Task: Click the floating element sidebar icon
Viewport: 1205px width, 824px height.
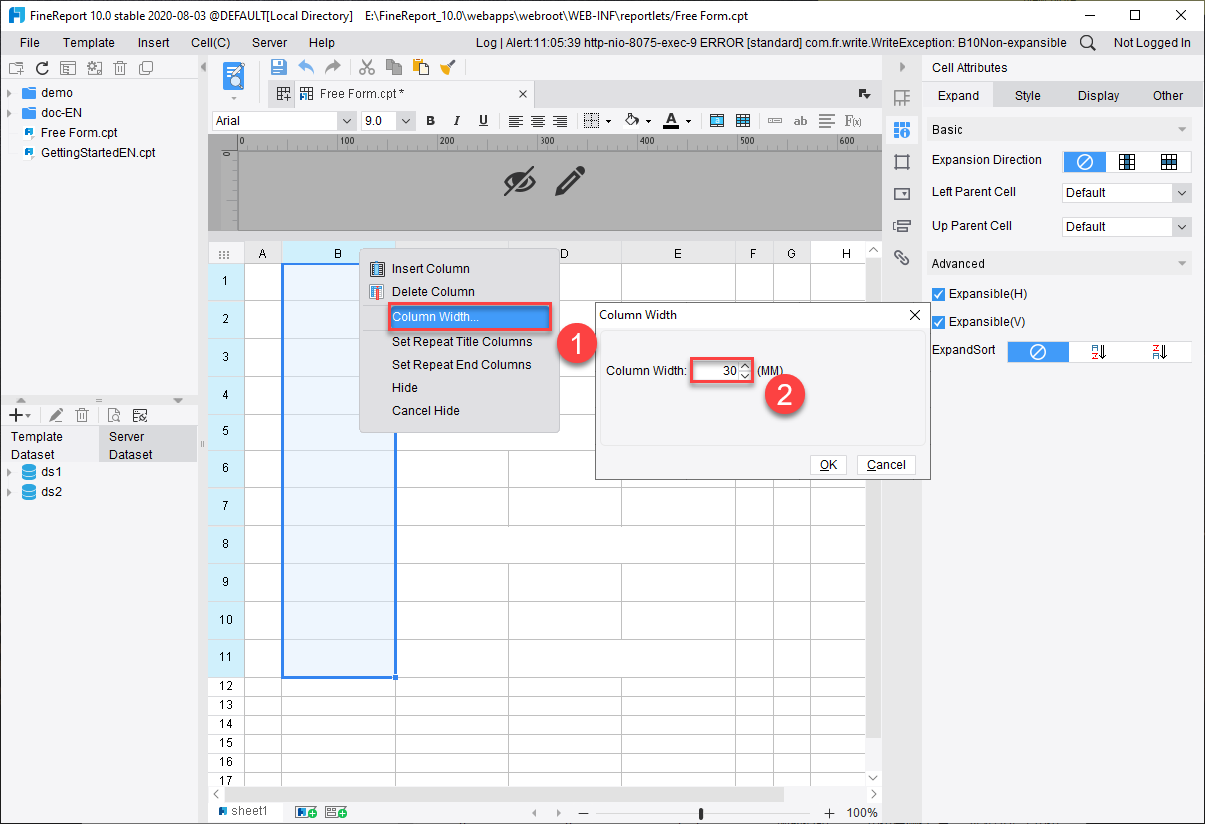Action: click(x=902, y=161)
